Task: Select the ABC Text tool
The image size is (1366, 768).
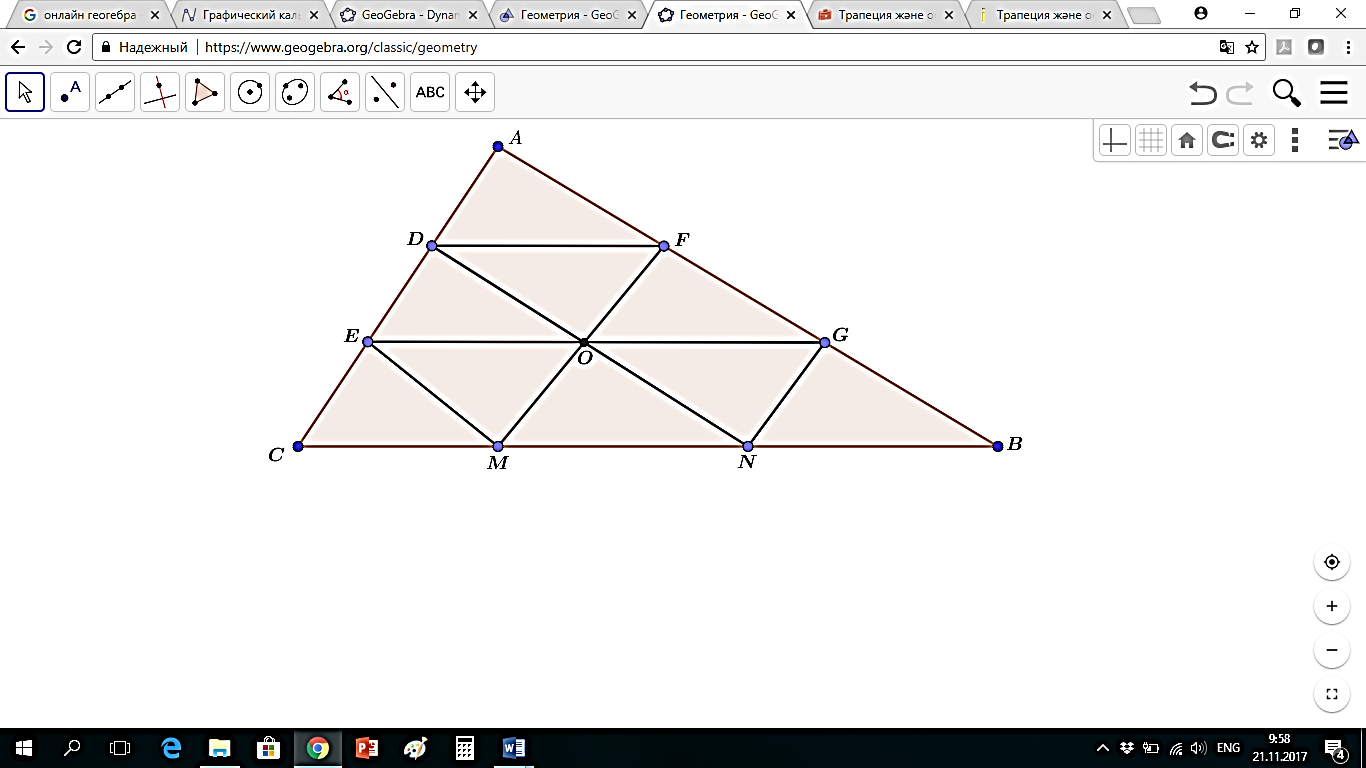Action: click(430, 92)
